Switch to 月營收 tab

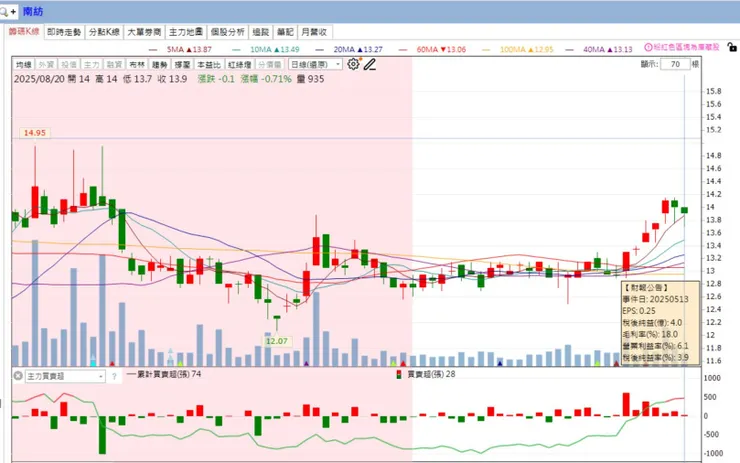click(314, 32)
